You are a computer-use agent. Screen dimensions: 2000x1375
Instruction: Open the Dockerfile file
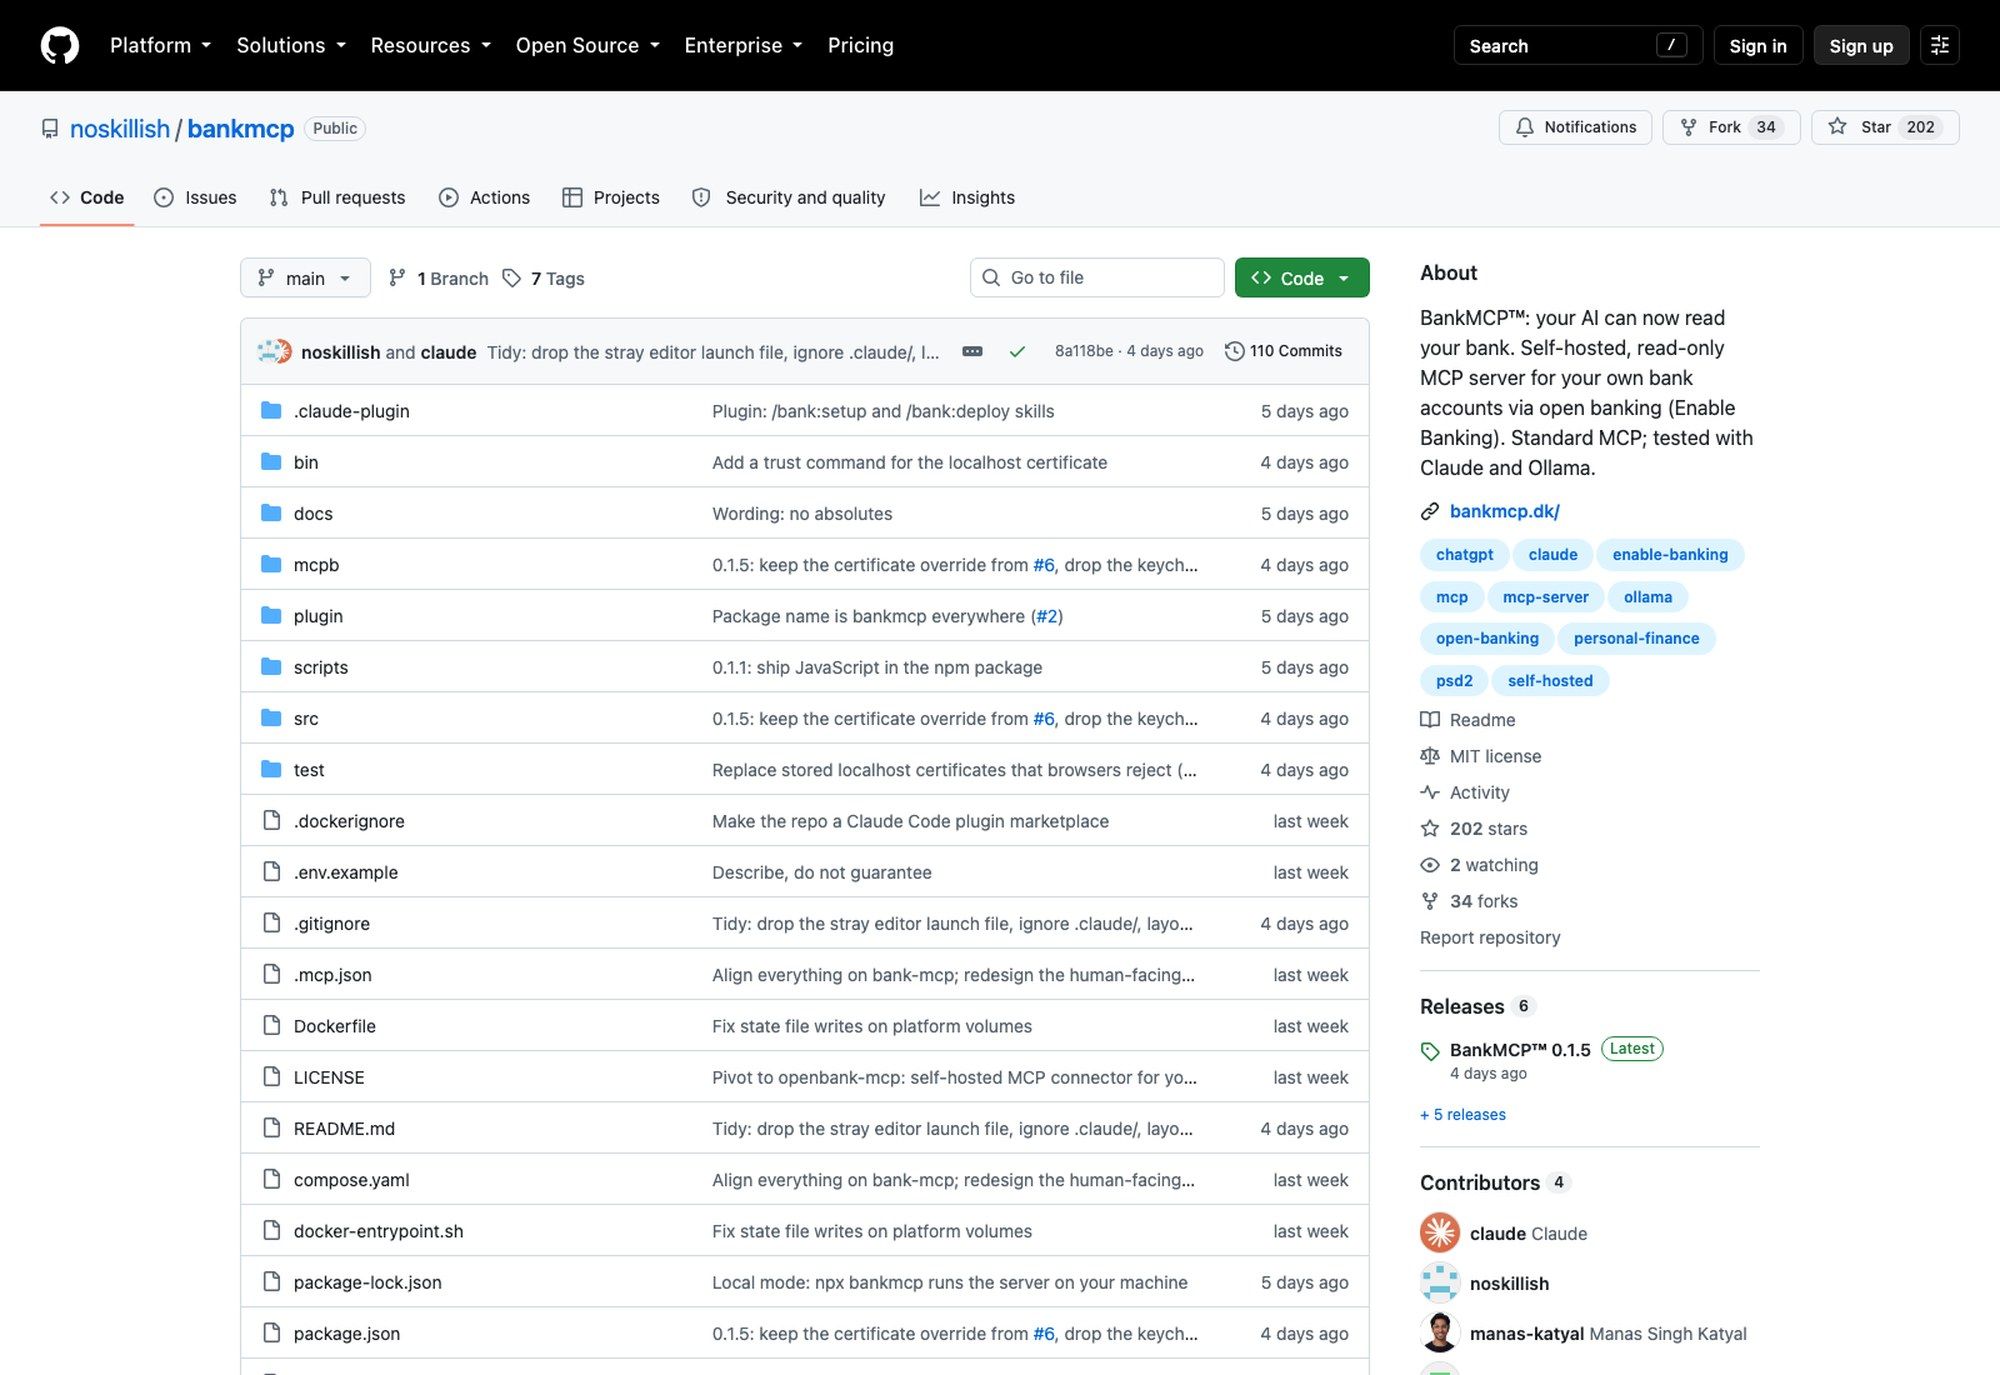coord(334,1026)
